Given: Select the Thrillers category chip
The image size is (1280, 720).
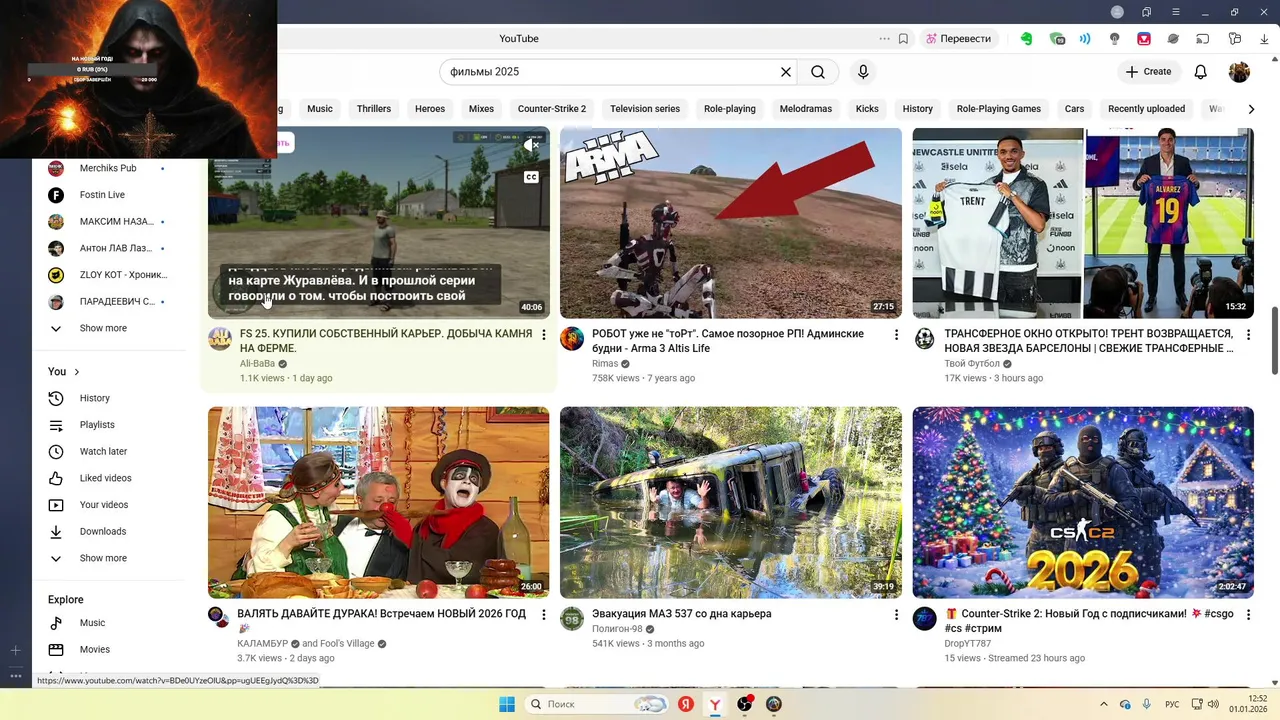Looking at the screenshot, I should pyautogui.click(x=374, y=109).
